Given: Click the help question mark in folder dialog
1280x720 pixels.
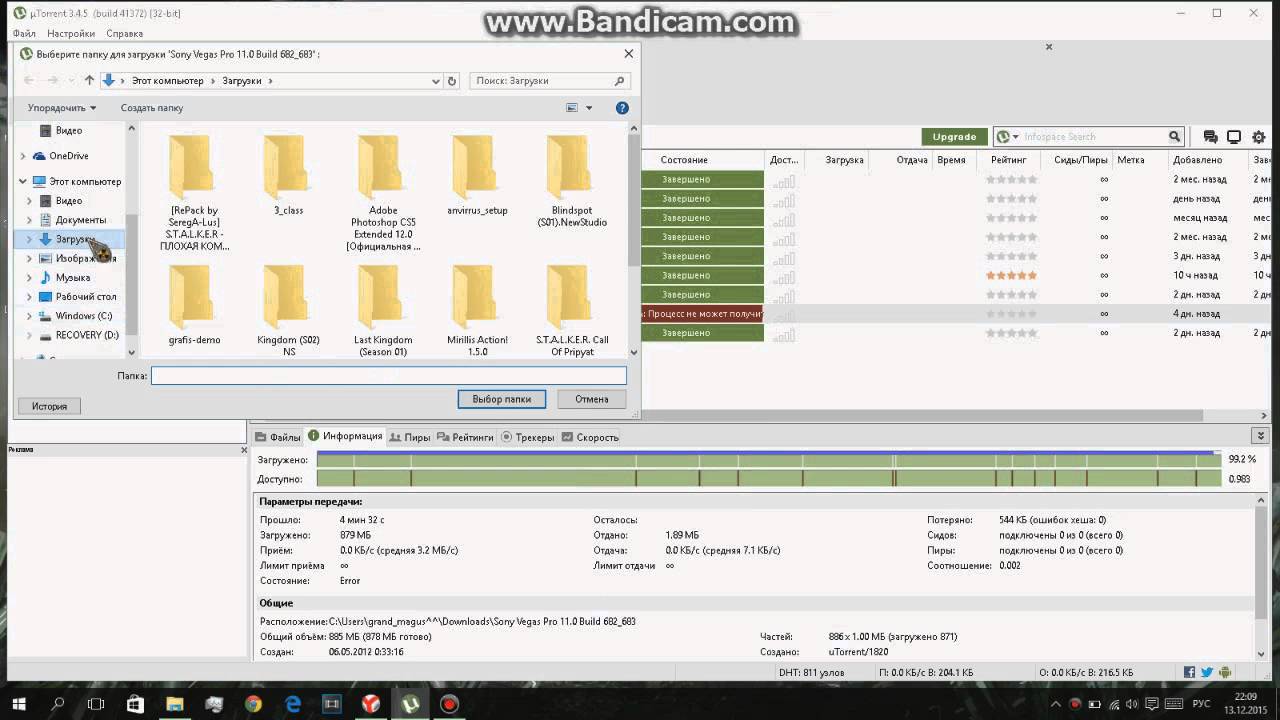Looking at the screenshot, I should (x=622, y=108).
